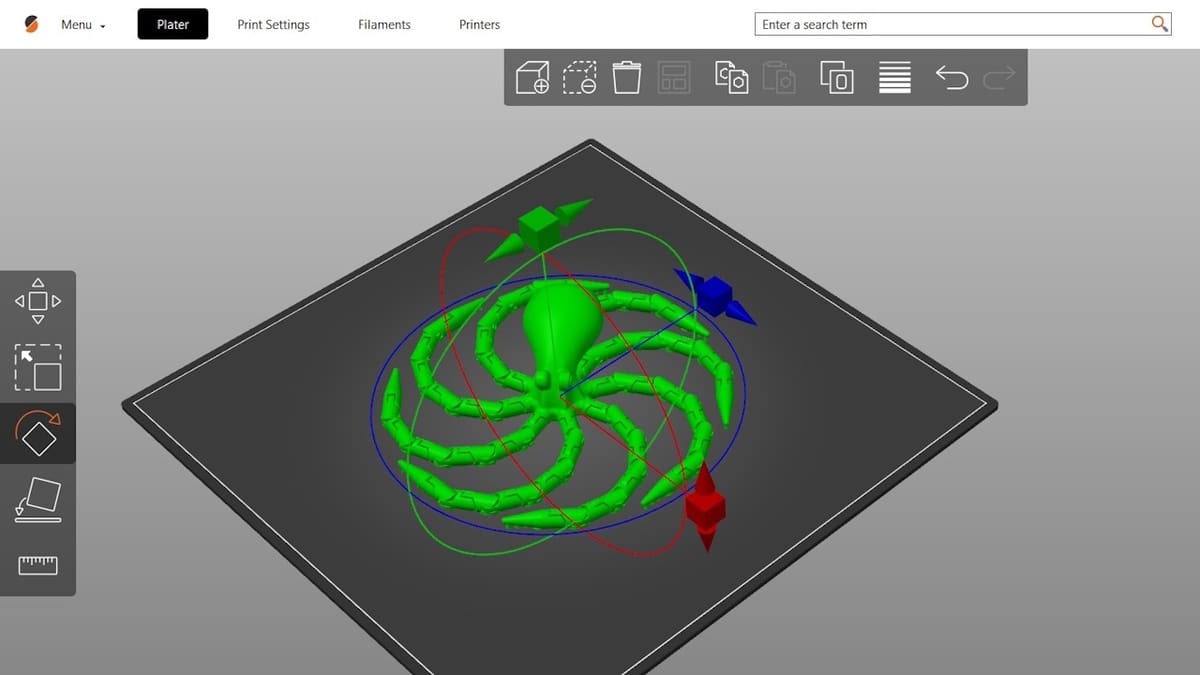Image resolution: width=1200 pixels, height=675 pixels.
Task: Open layer editing stripes icon
Action: click(895, 78)
